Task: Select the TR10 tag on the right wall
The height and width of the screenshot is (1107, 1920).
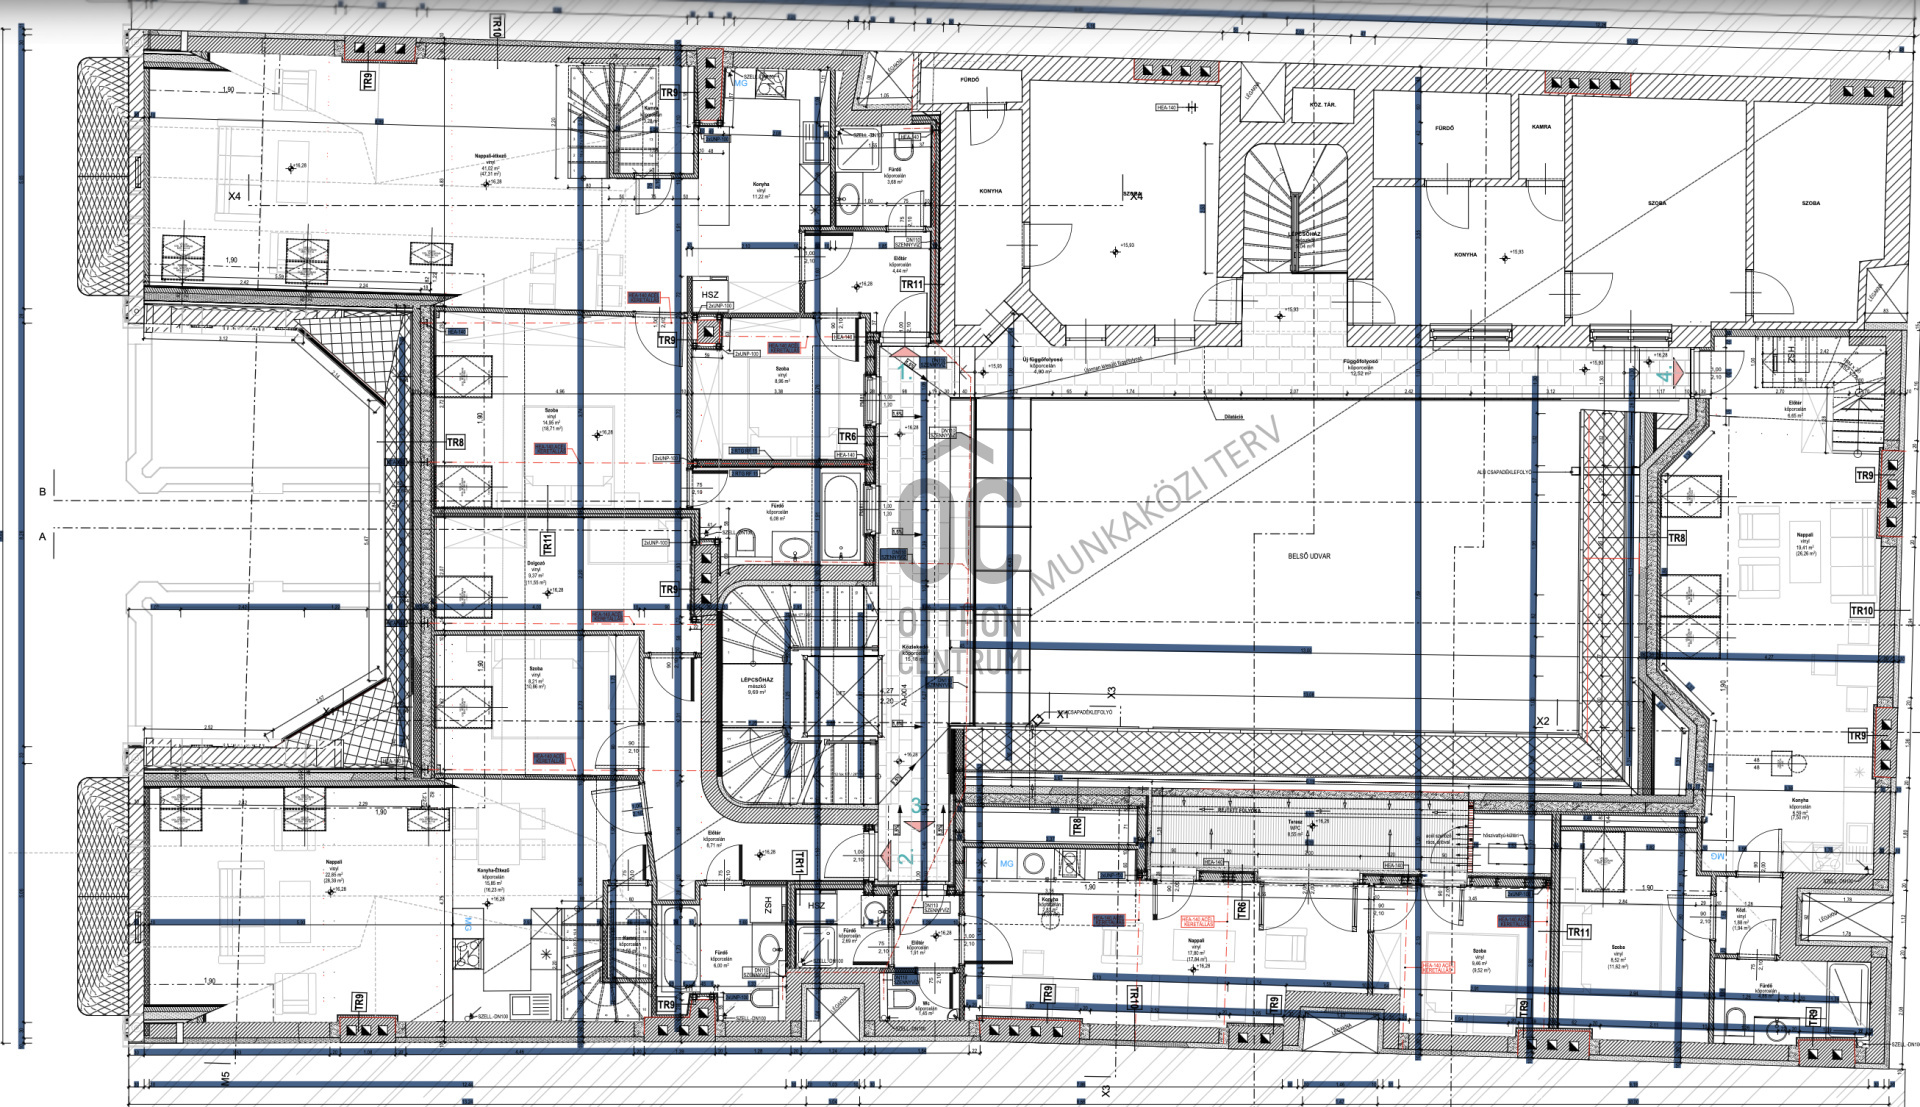Action: (x=1861, y=610)
